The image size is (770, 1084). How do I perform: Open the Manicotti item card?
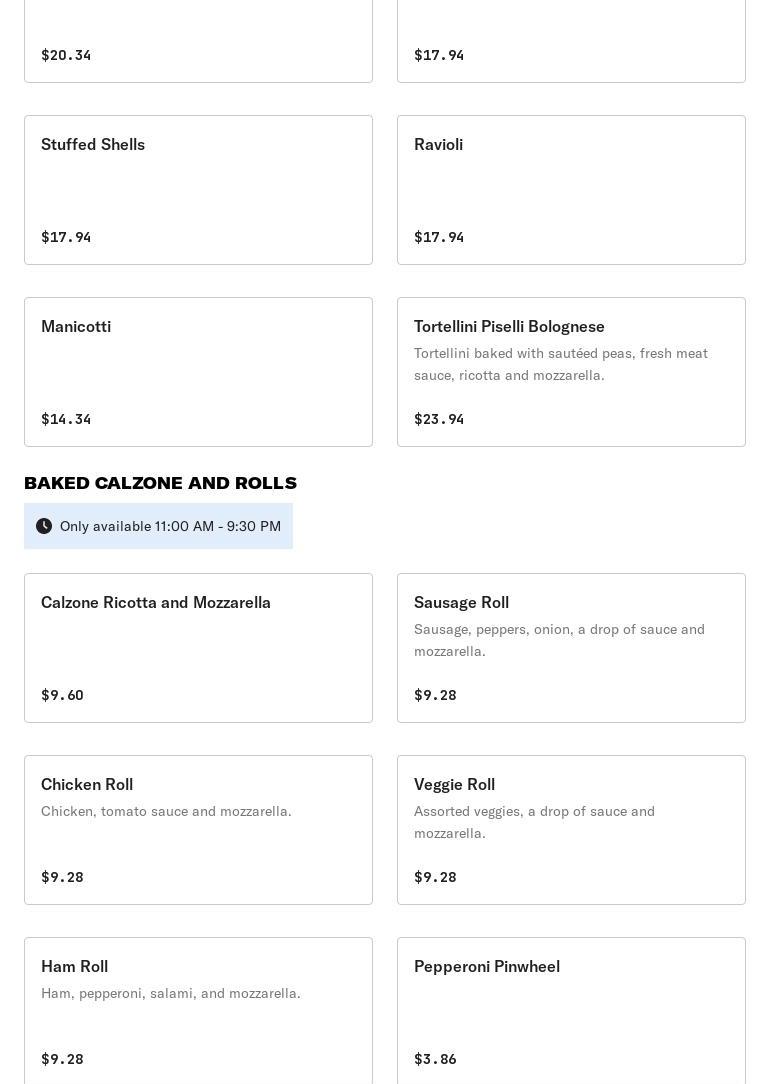(x=198, y=372)
